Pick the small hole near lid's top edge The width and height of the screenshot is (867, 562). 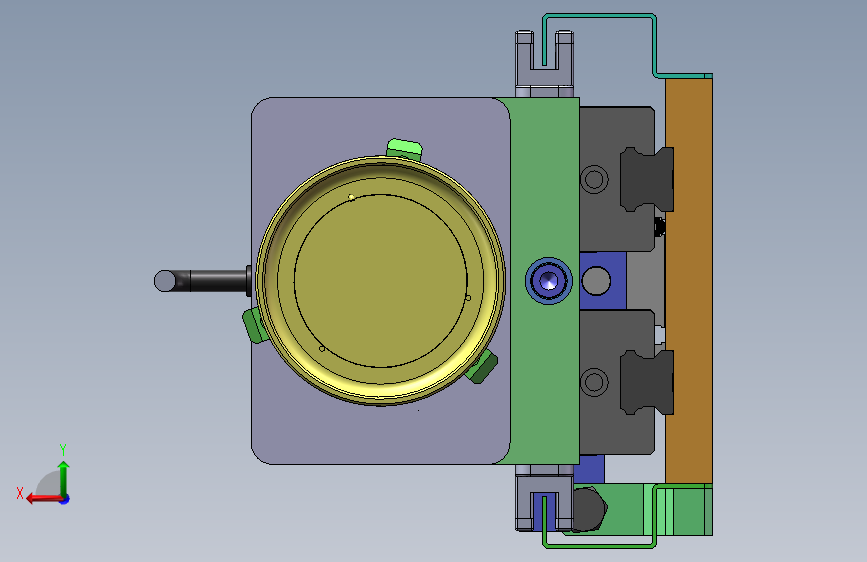(351, 196)
